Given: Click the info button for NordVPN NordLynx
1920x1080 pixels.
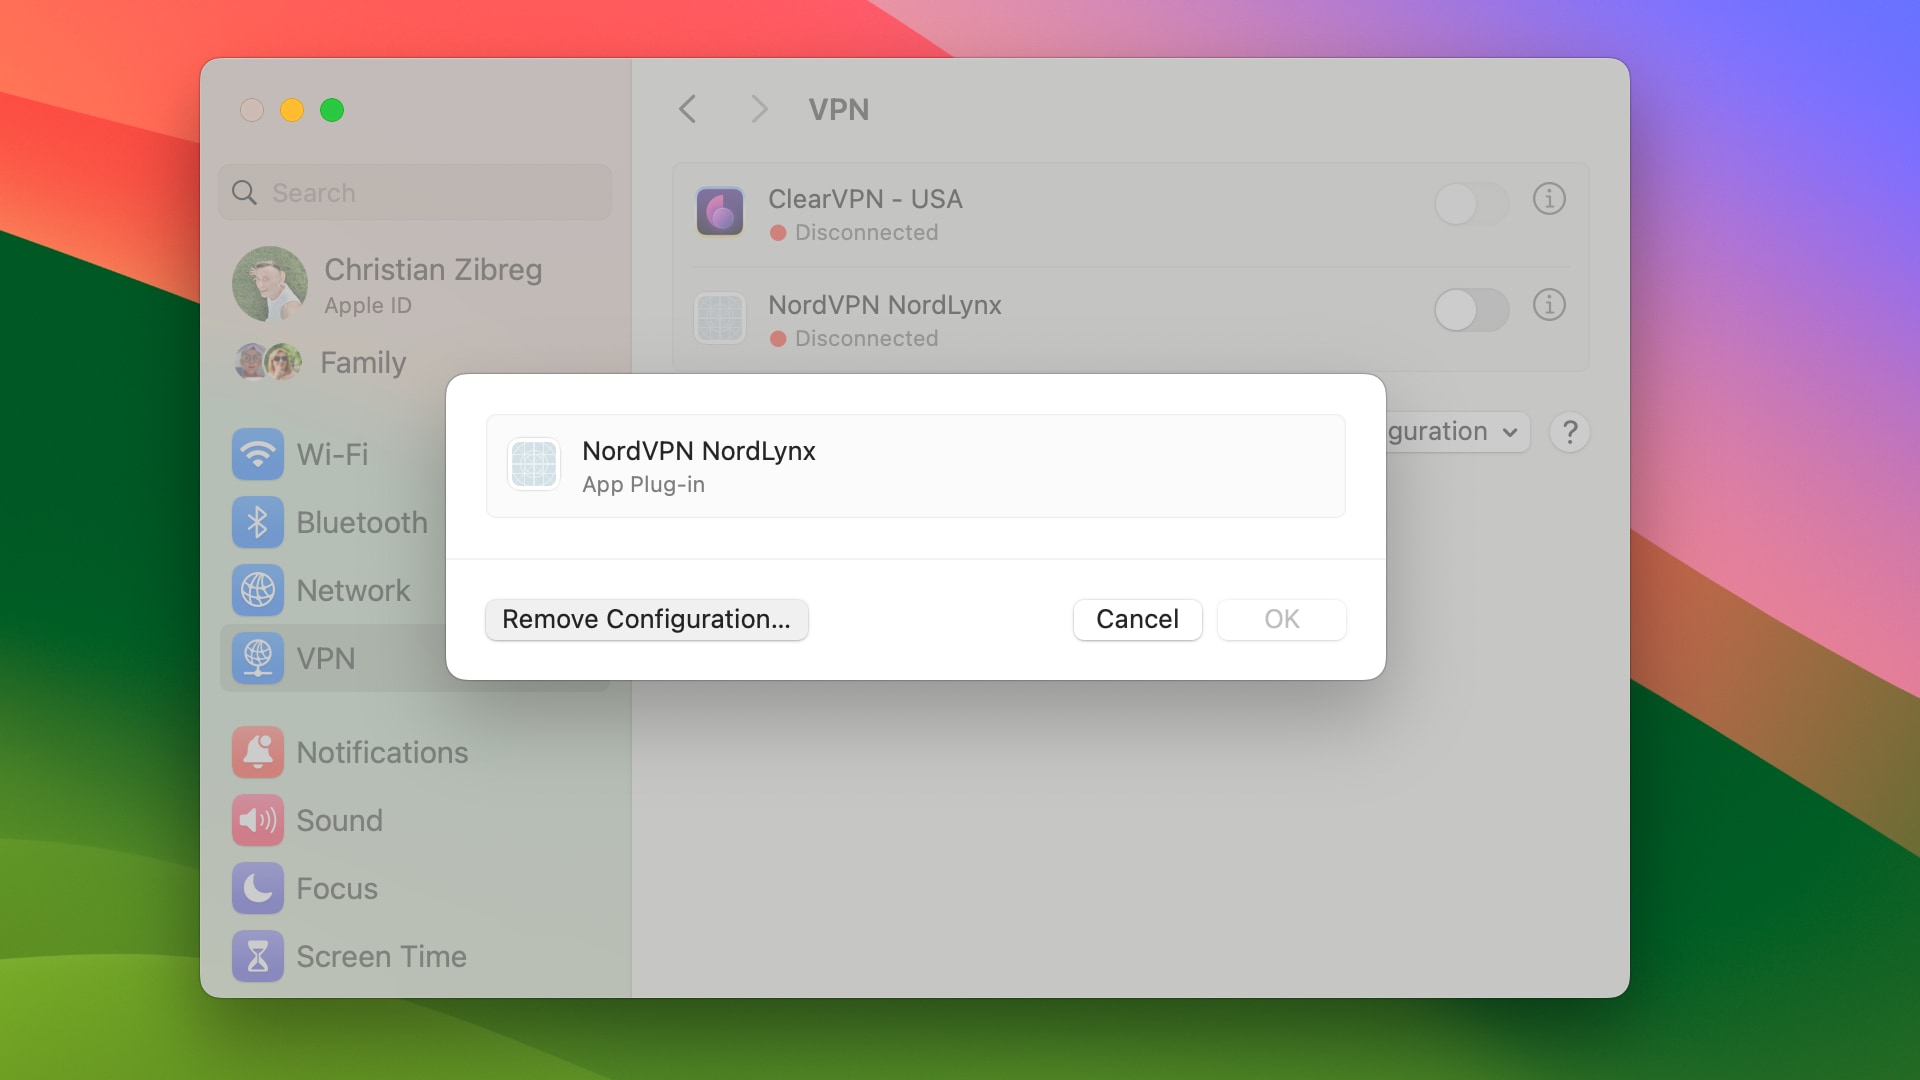Looking at the screenshot, I should click(x=1549, y=305).
